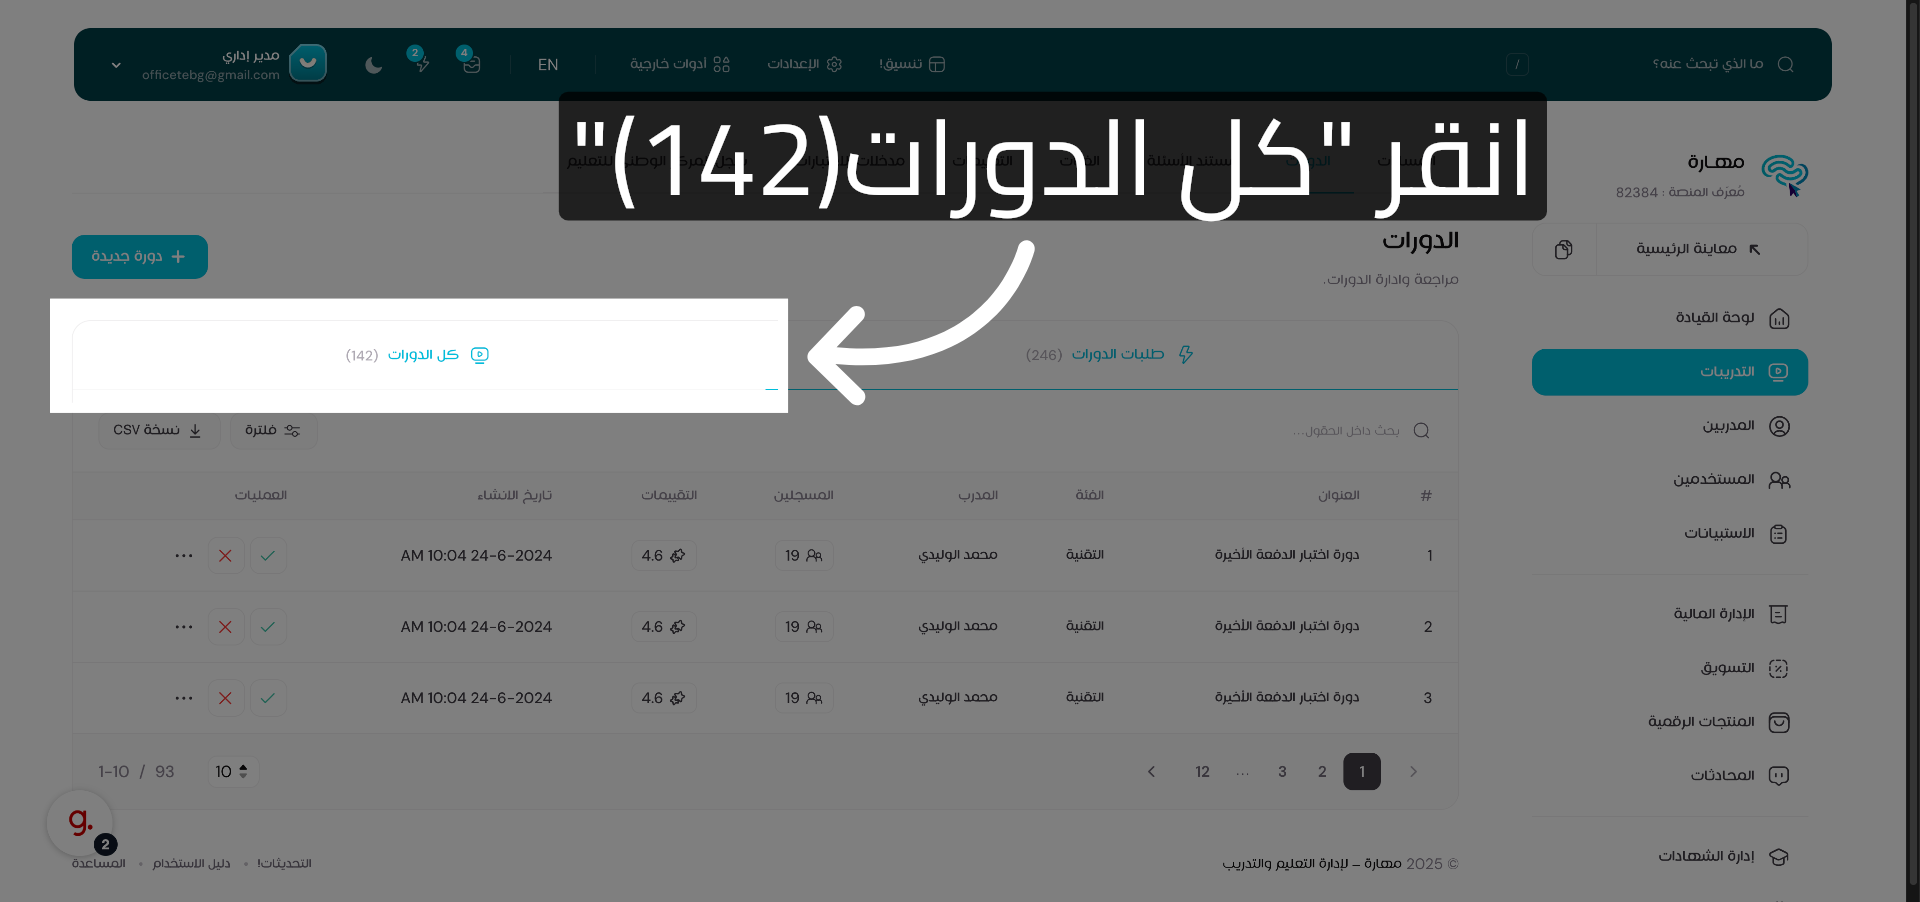The width and height of the screenshot is (1920, 902).
Task: Click the top bar search magnifier
Action: point(1787,63)
